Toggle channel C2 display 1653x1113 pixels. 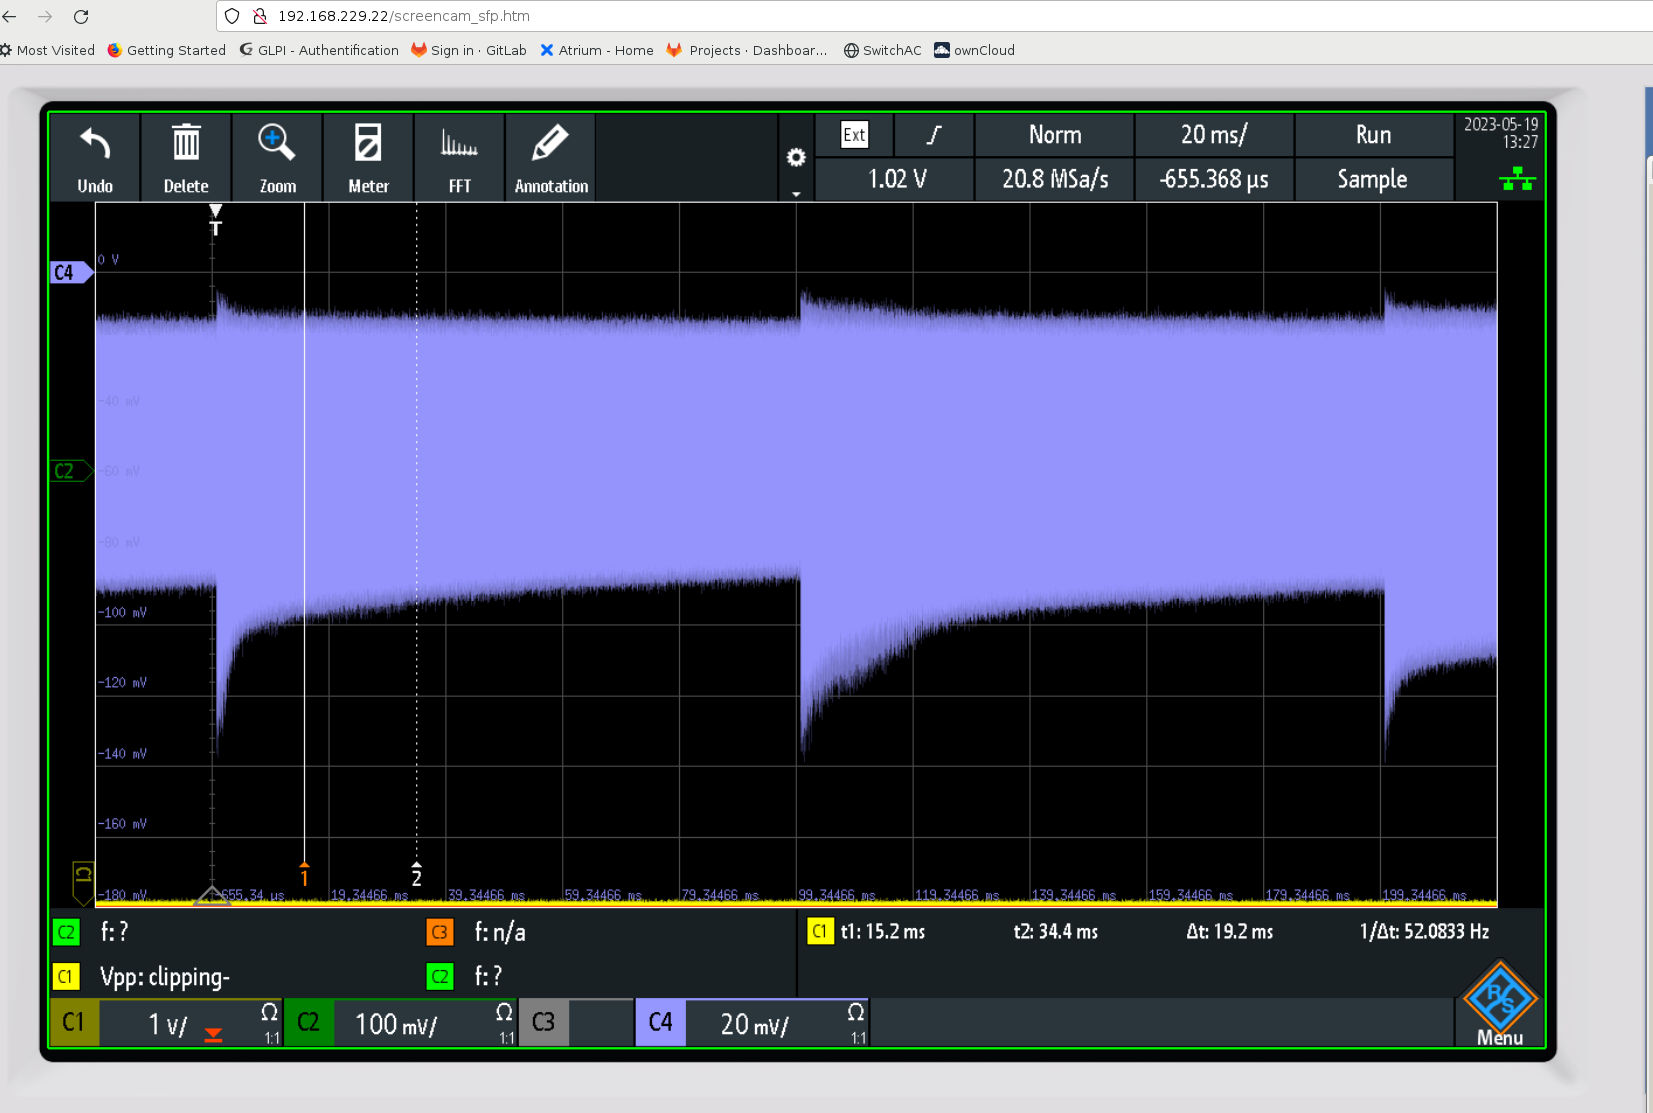308,1022
